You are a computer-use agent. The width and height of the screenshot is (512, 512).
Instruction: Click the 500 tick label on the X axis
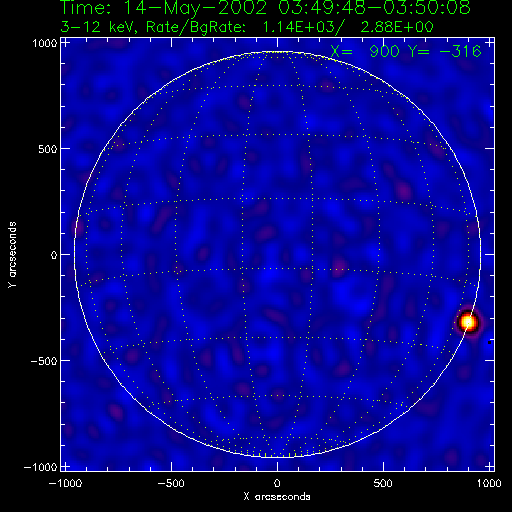[x=383, y=483]
